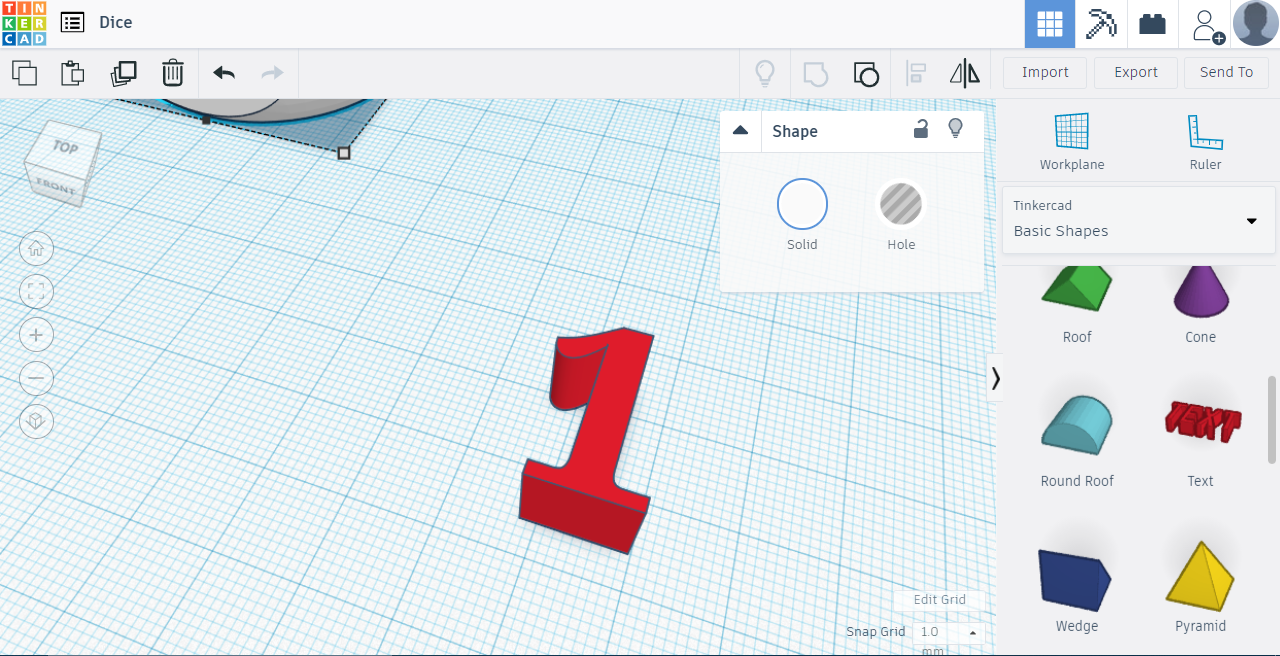This screenshot has width=1280, height=656.
Task: Collapse the shapes panel with chevron
Action: click(995, 378)
